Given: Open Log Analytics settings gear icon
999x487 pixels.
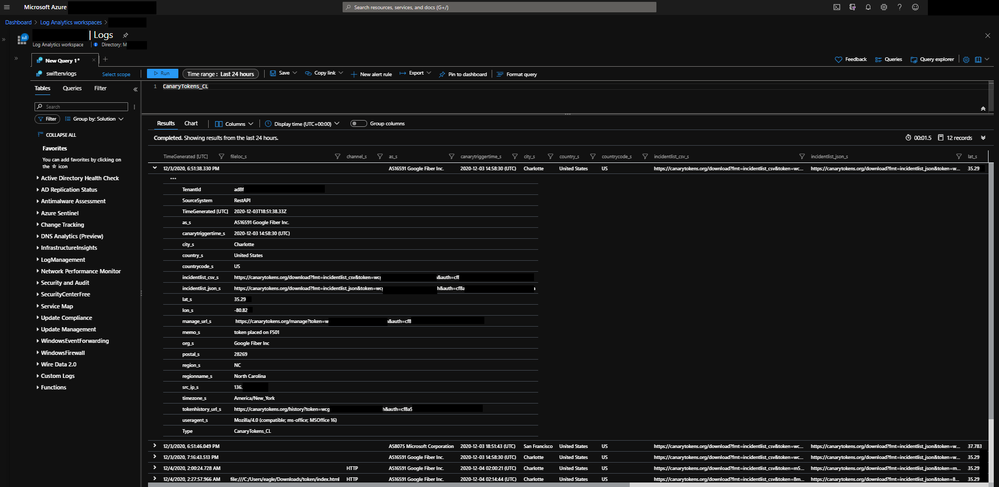Looking at the screenshot, I should point(966,59).
